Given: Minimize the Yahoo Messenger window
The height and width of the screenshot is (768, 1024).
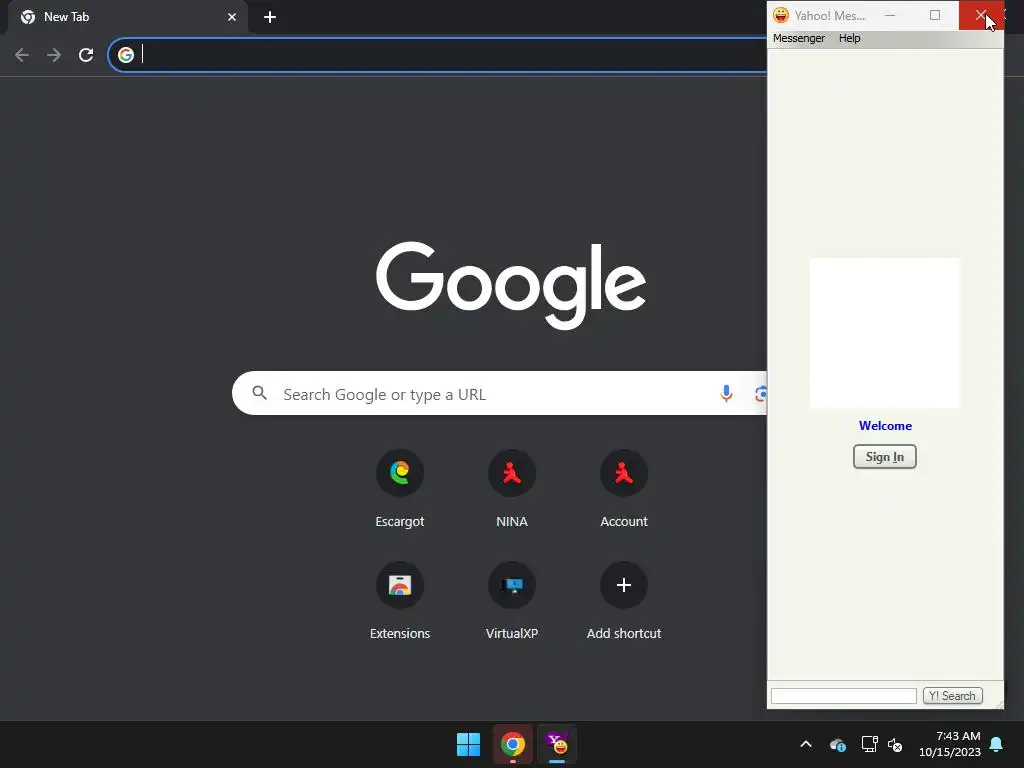Looking at the screenshot, I should (x=889, y=15).
